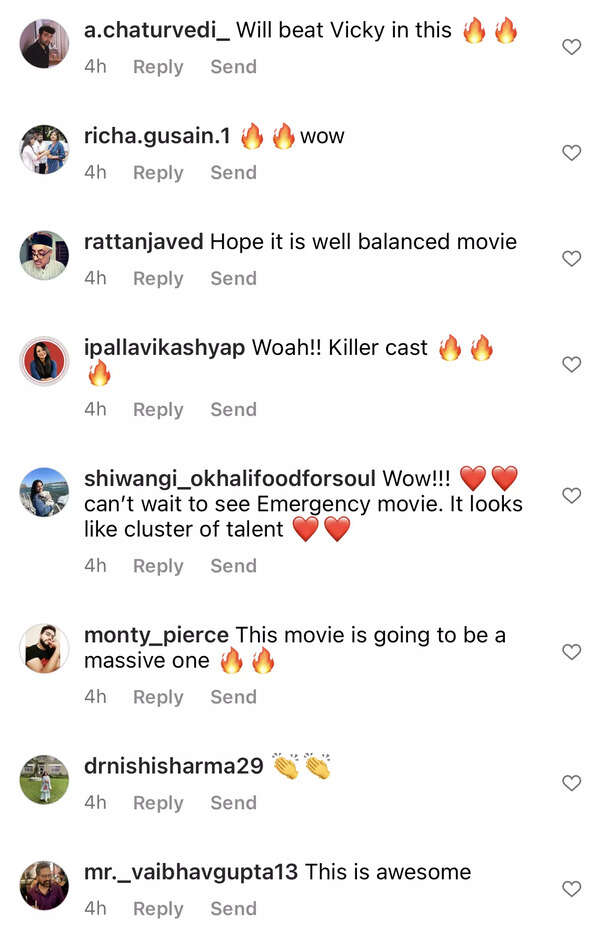616x942 pixels.
Task: View drnishisharma29's profile photo
Action: 44,780
